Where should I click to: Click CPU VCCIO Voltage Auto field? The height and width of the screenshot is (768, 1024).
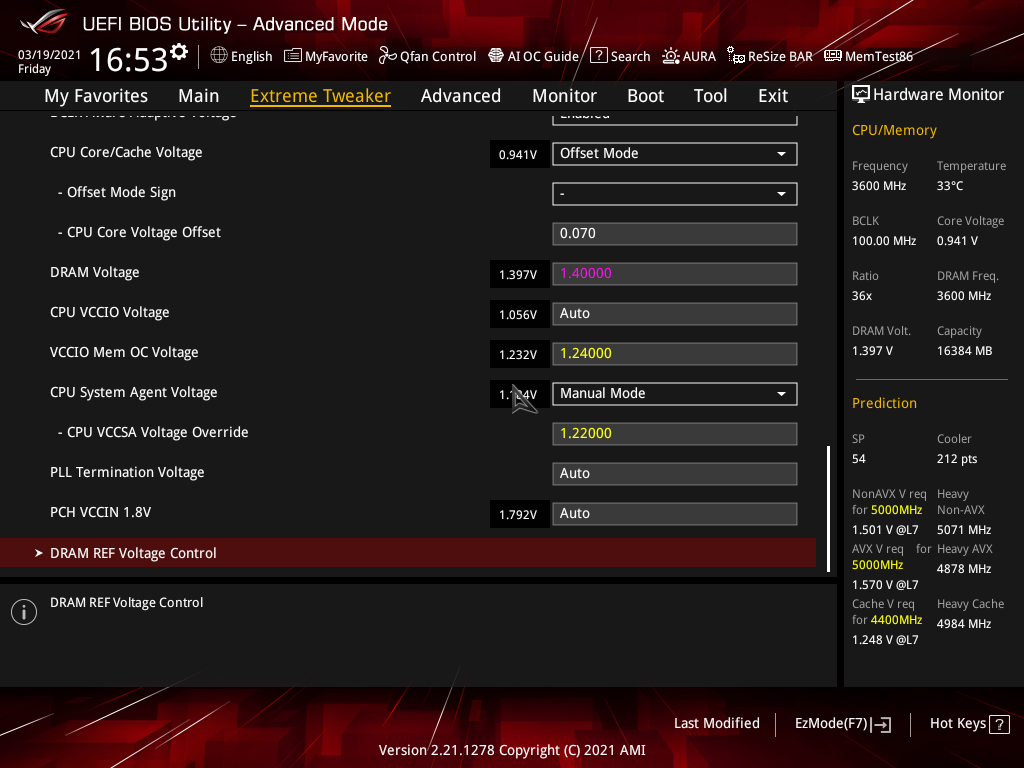[675, 313]
